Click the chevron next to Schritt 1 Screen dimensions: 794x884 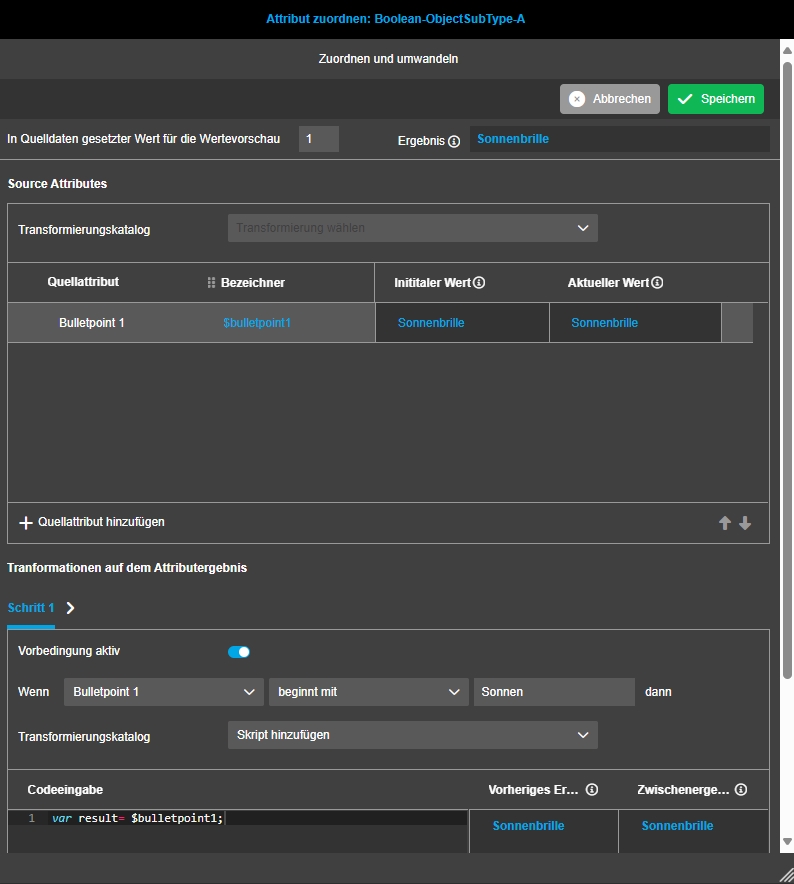coord(70,608)
